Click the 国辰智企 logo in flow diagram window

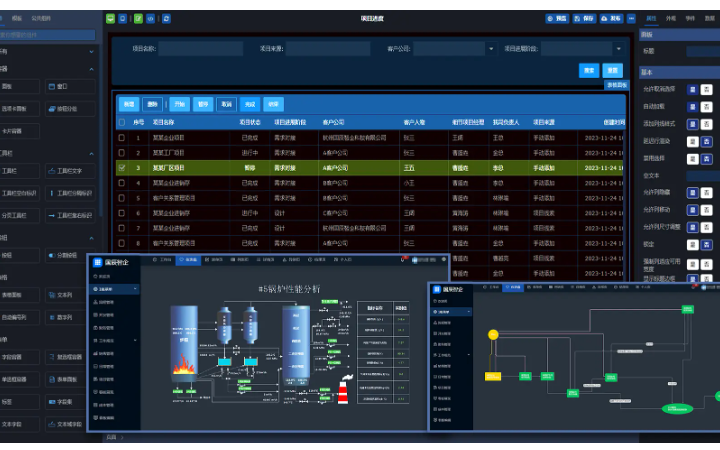click(x=448, y=289)
